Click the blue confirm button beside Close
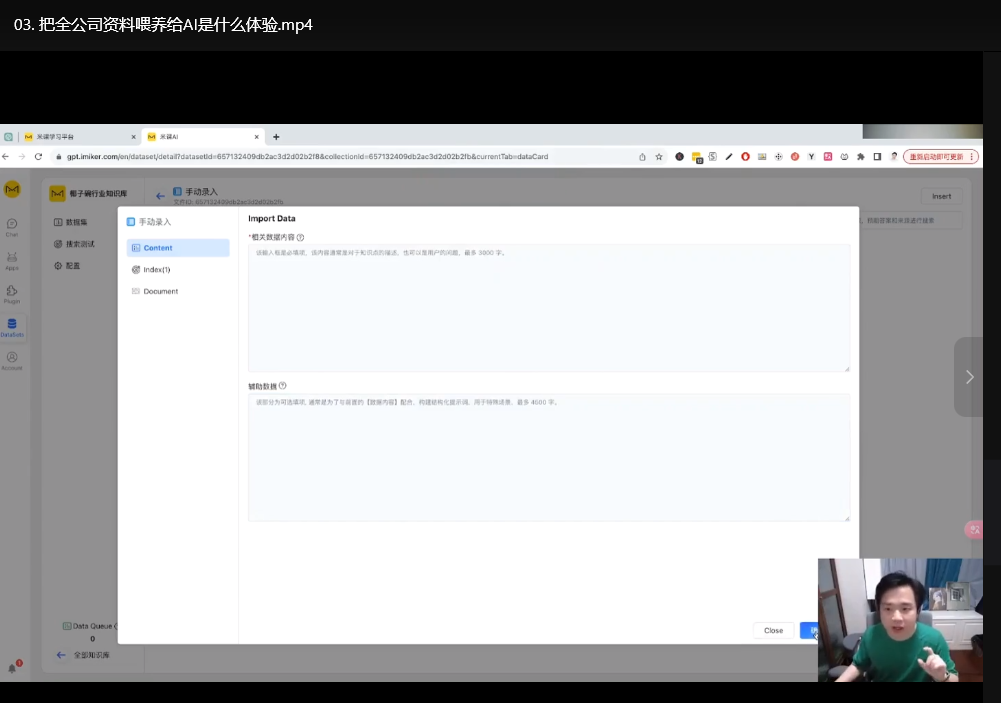This screenshot has height=703, width=1001. 809,630
